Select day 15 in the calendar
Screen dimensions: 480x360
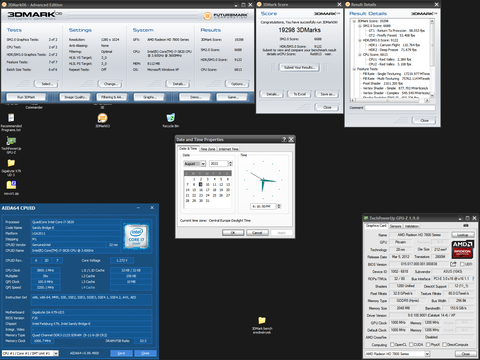tap(194, 190)
